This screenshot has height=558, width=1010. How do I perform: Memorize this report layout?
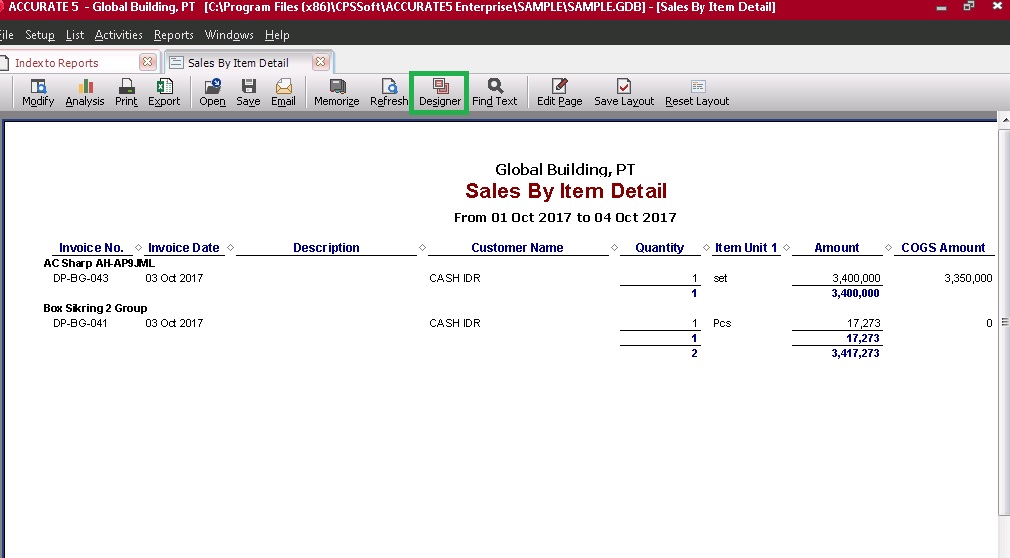click(336, 93)
